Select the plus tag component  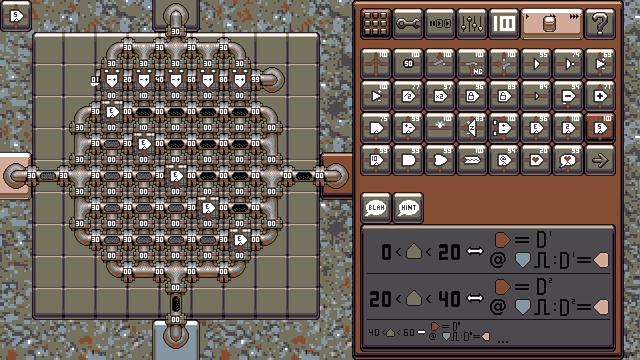(x=600, y=96)
